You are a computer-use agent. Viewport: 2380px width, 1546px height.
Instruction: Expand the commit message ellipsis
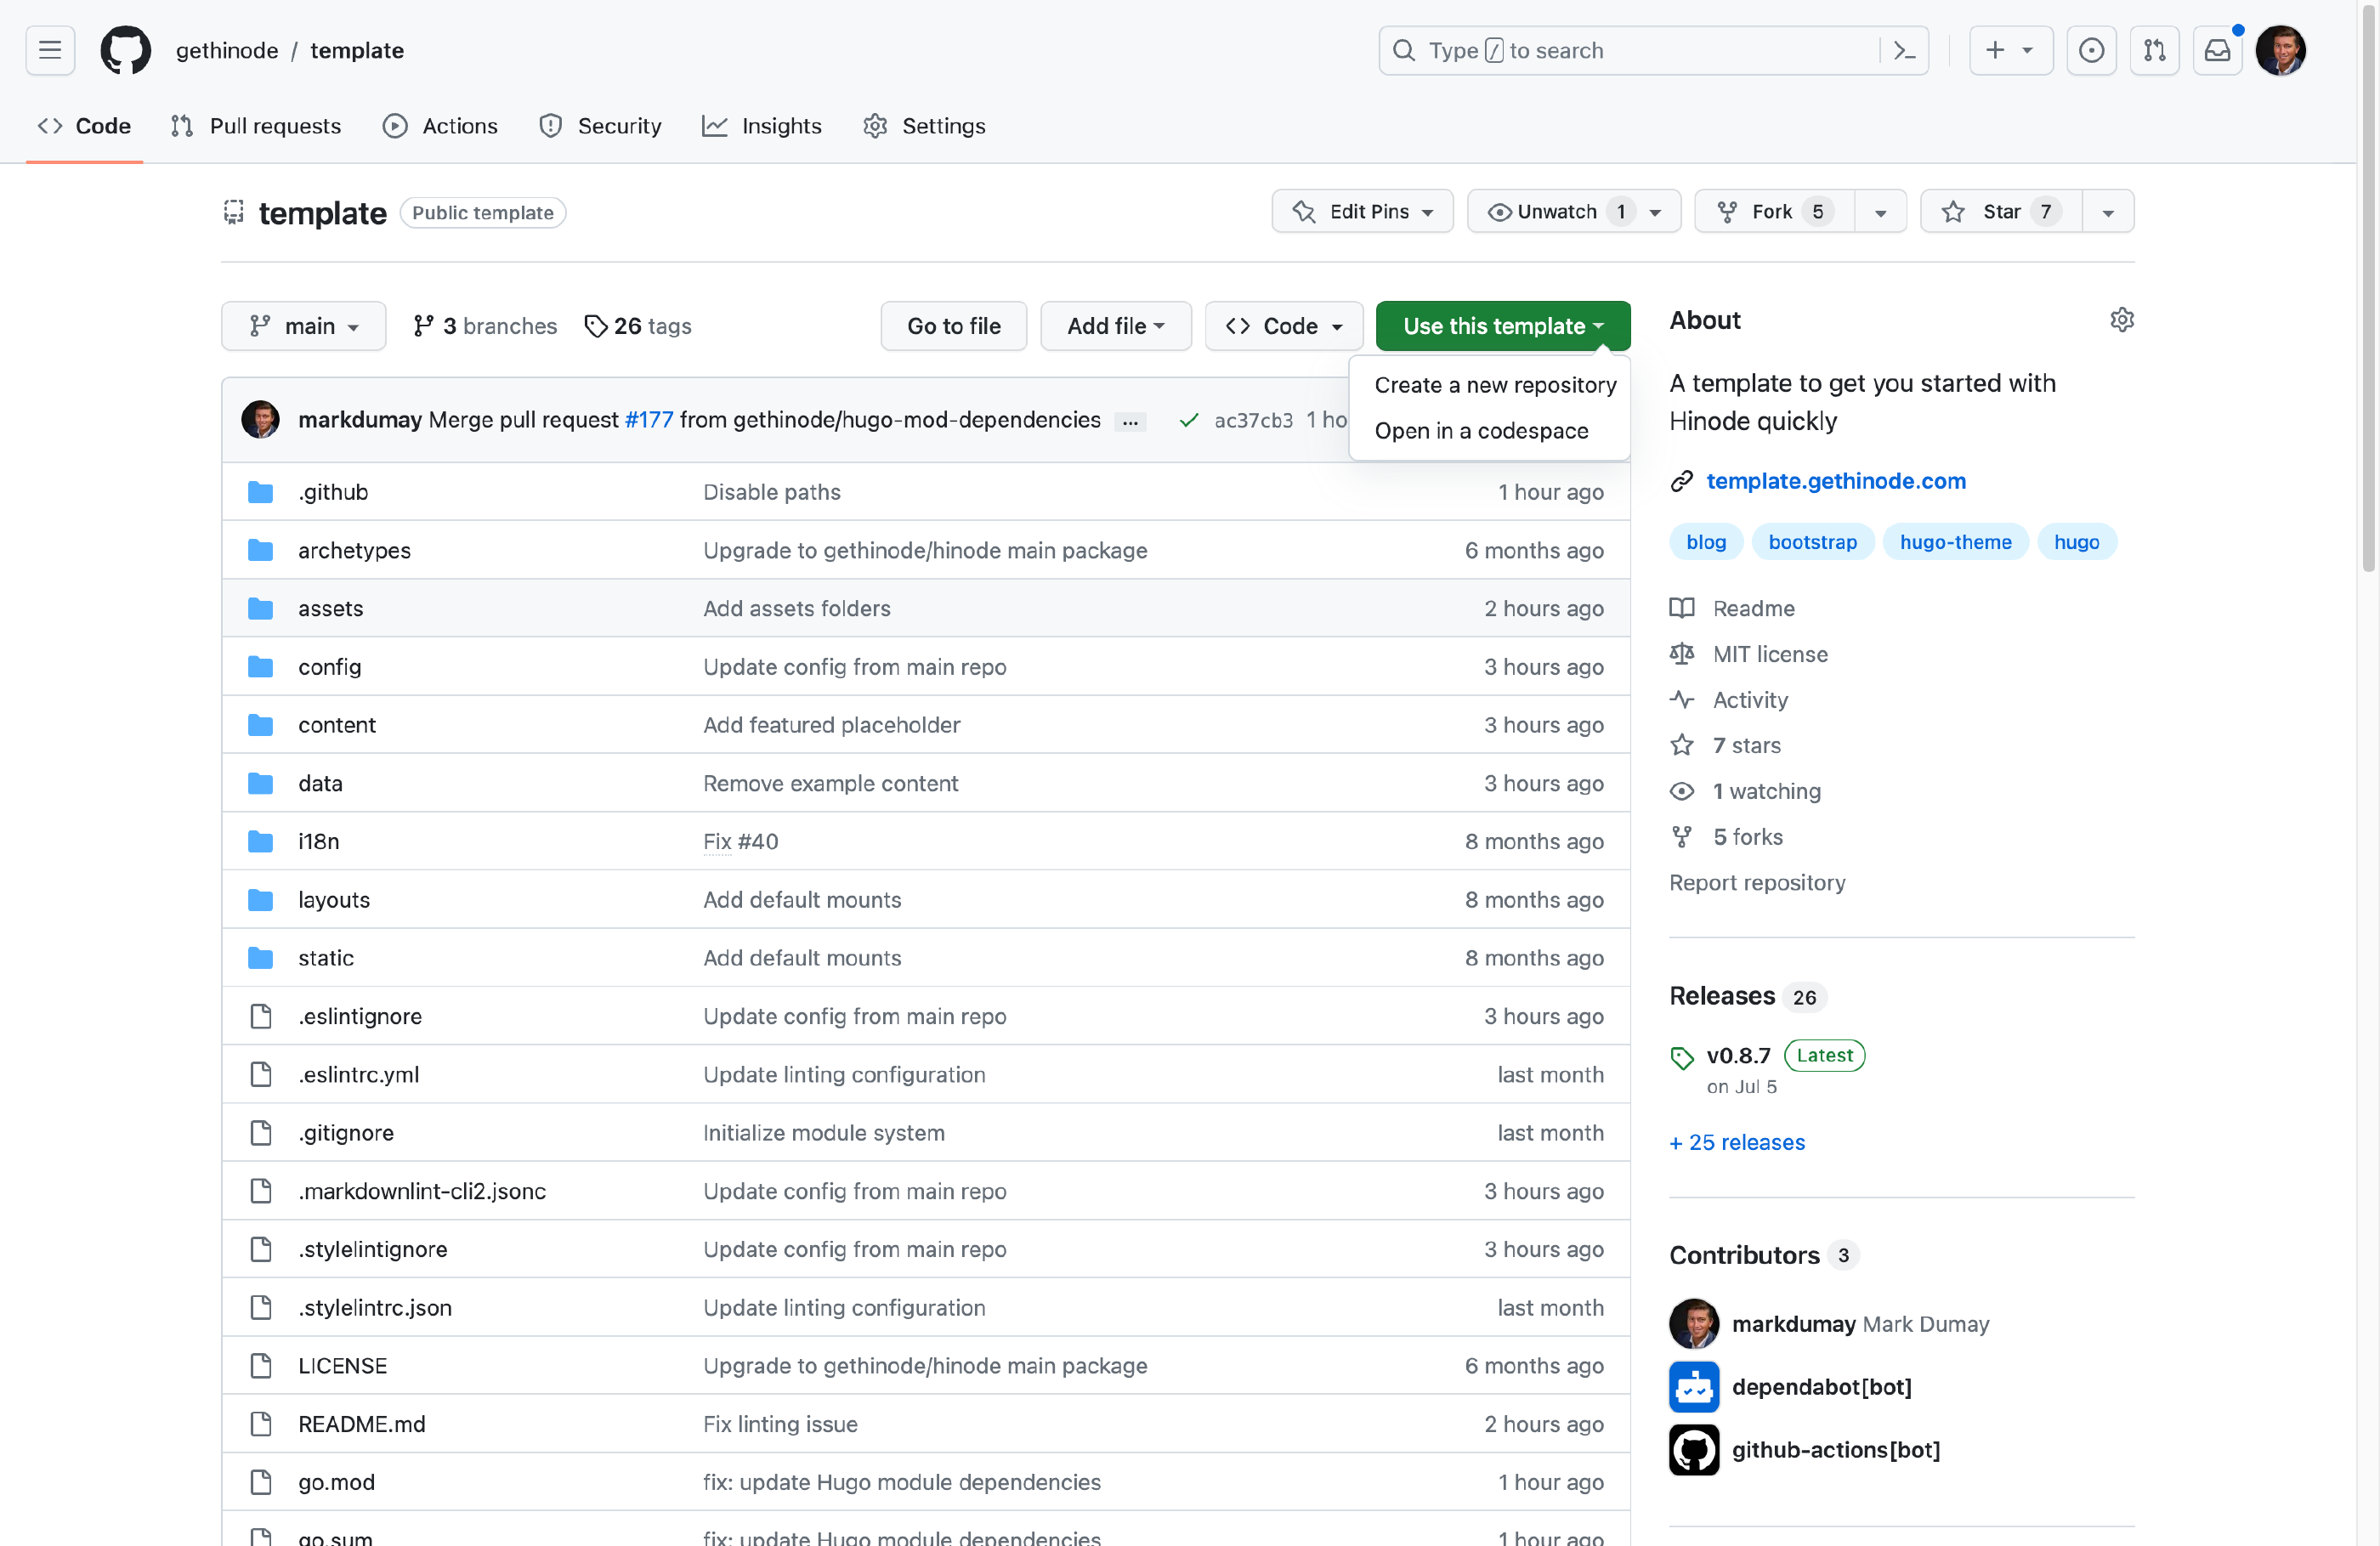(x=1130, y=421)
